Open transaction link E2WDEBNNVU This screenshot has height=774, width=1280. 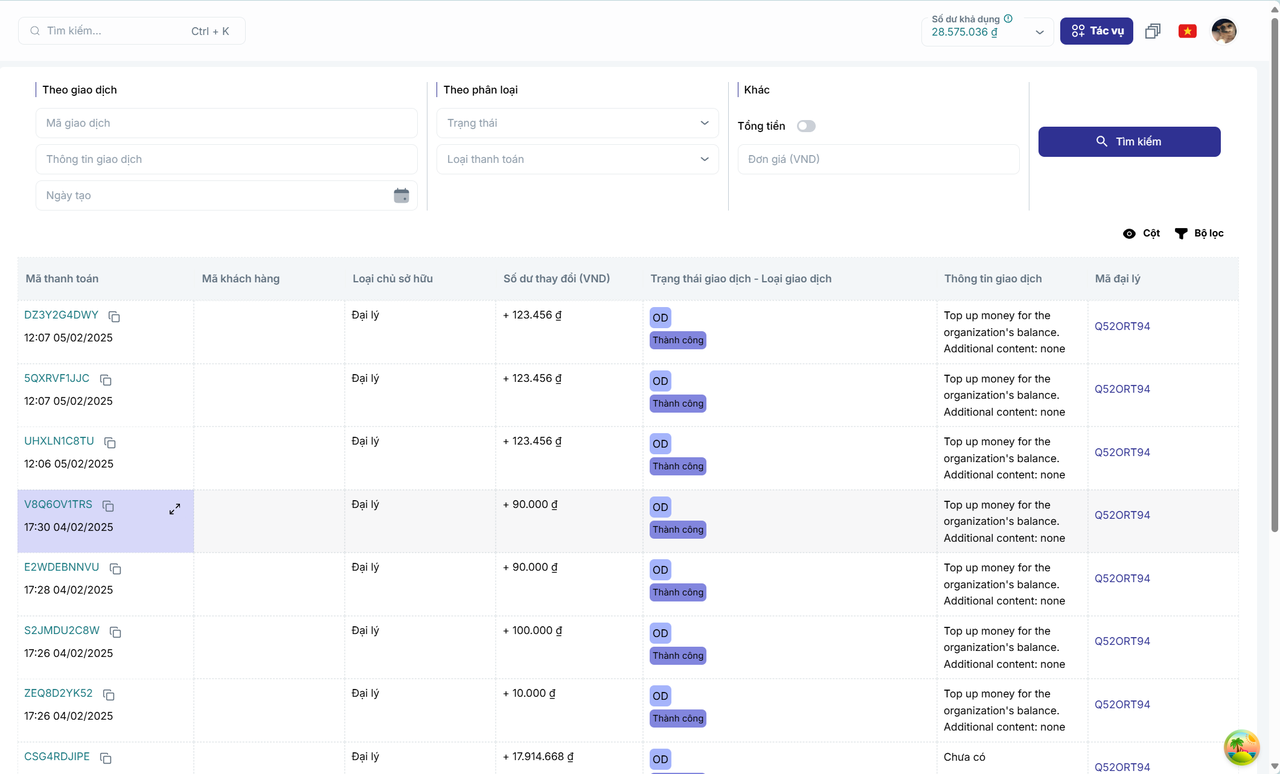pos(62,567)
